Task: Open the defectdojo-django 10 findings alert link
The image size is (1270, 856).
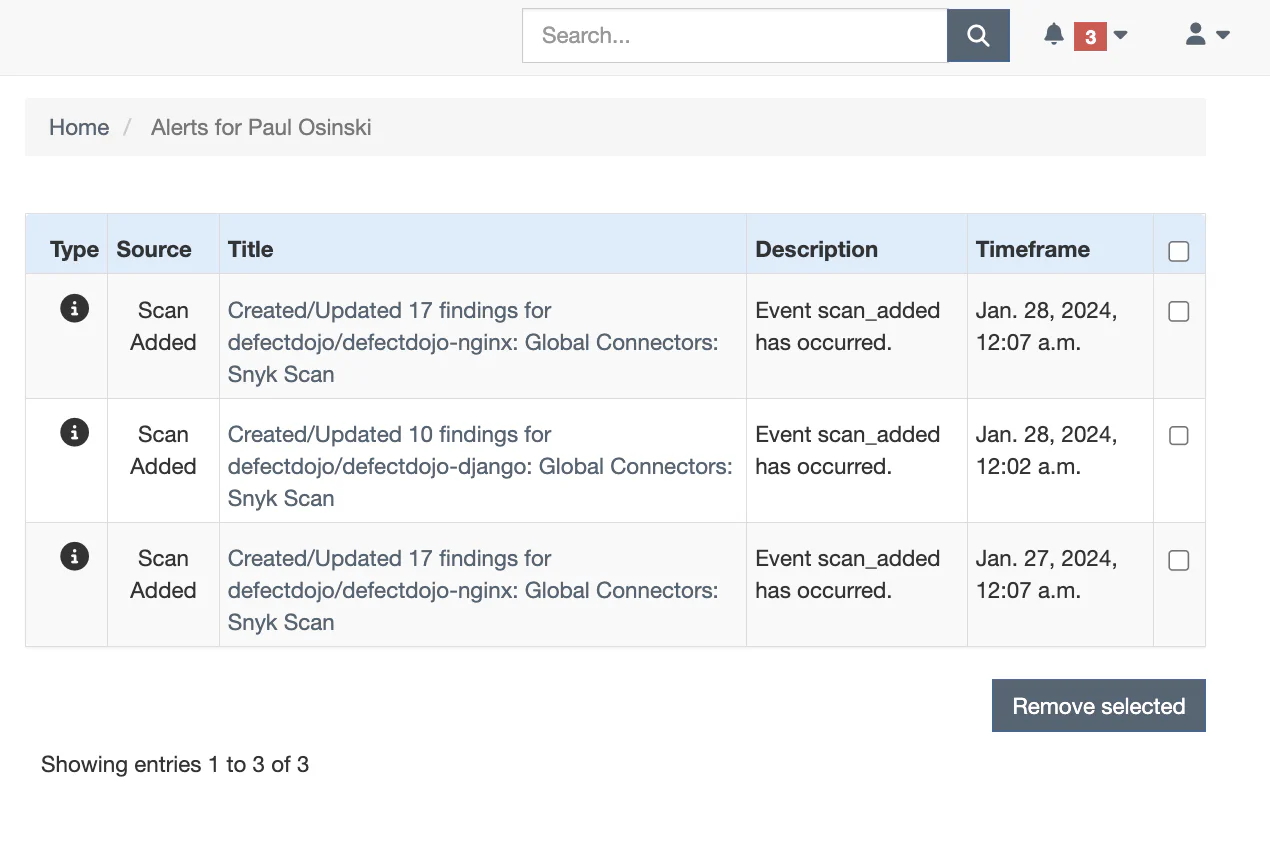Action: tap(479, 466)
